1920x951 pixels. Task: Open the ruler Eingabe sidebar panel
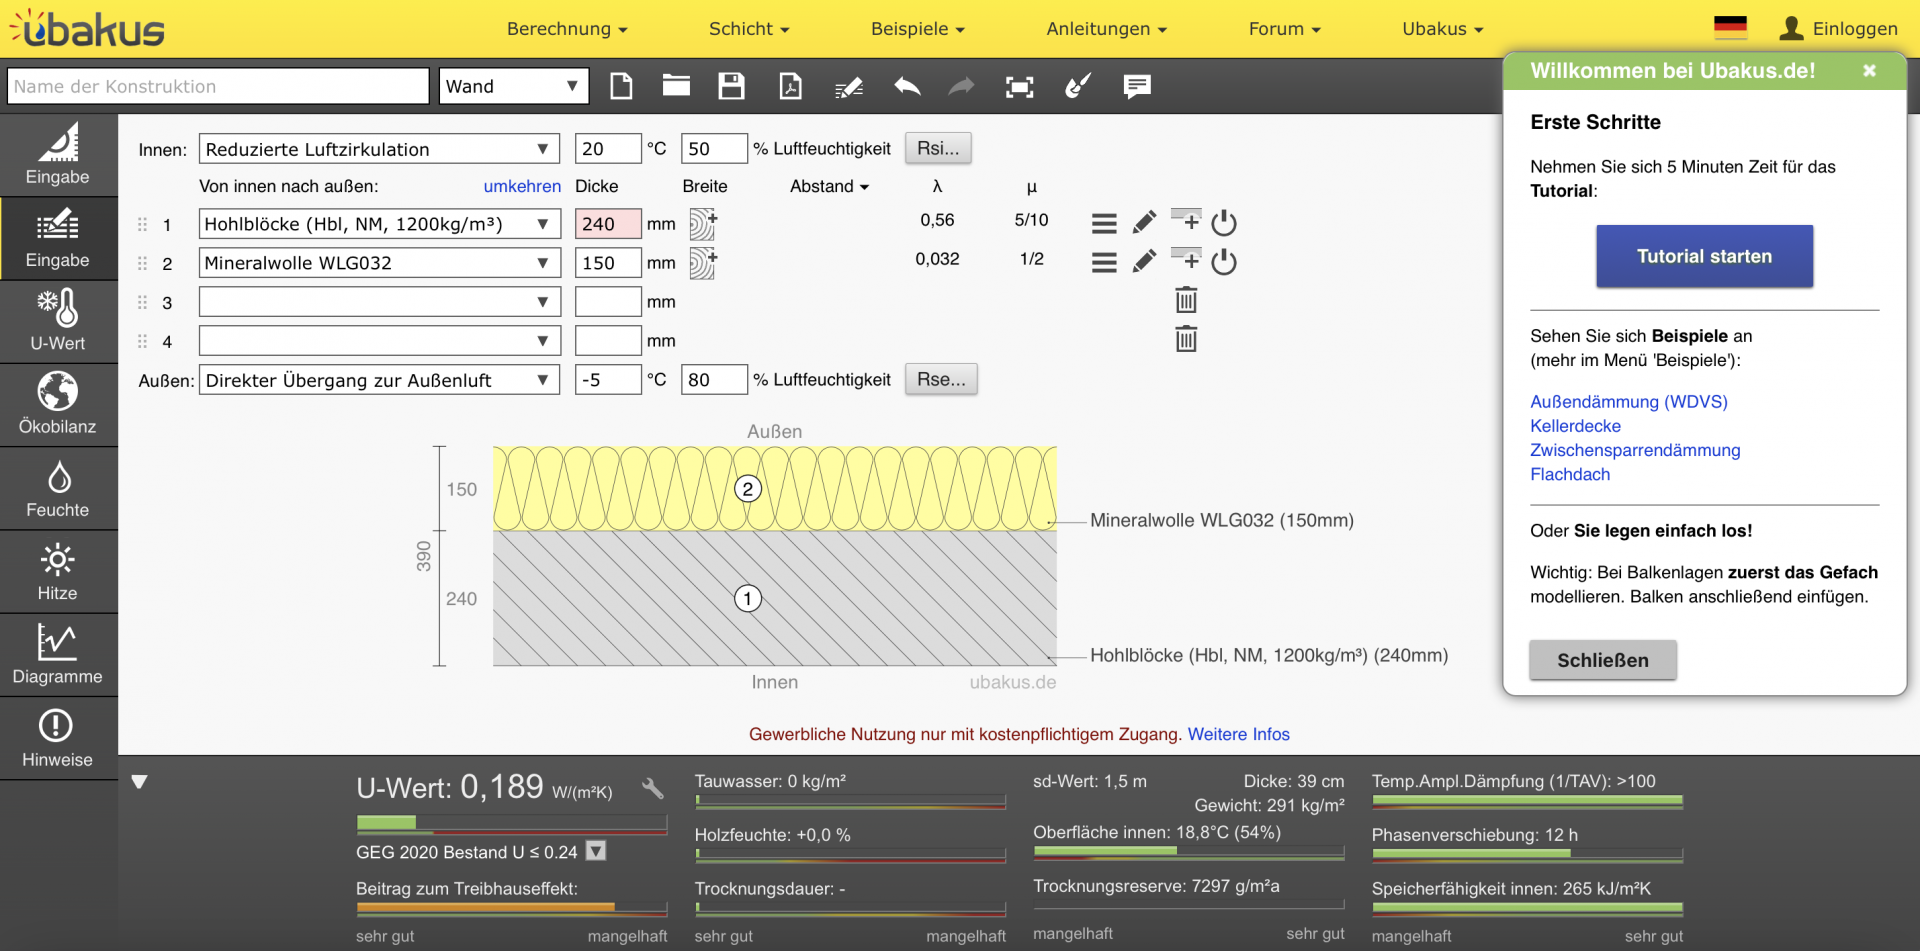(58, 155)
